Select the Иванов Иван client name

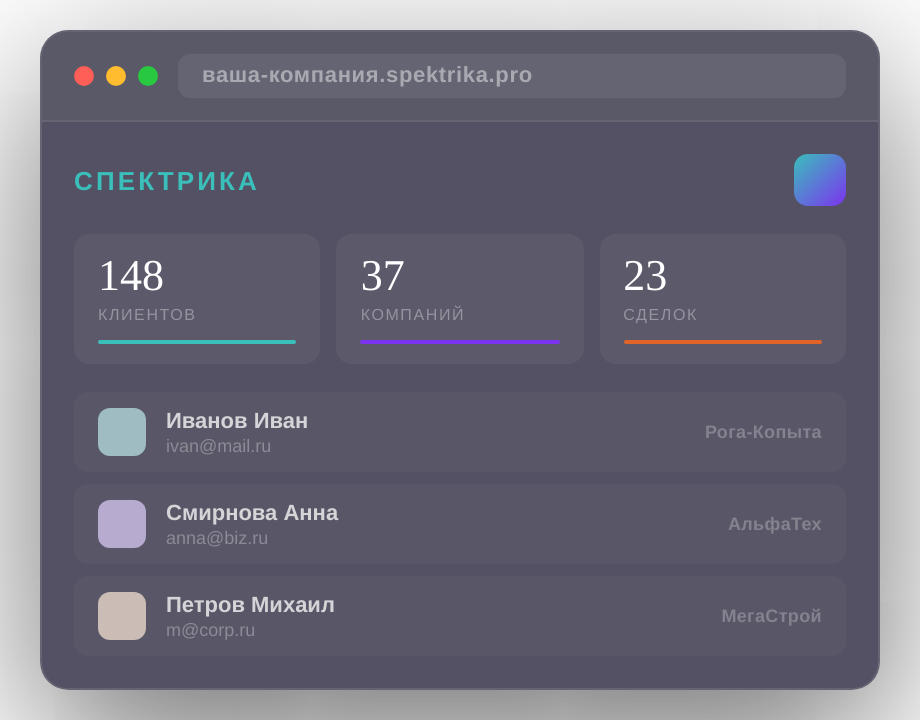237,421
